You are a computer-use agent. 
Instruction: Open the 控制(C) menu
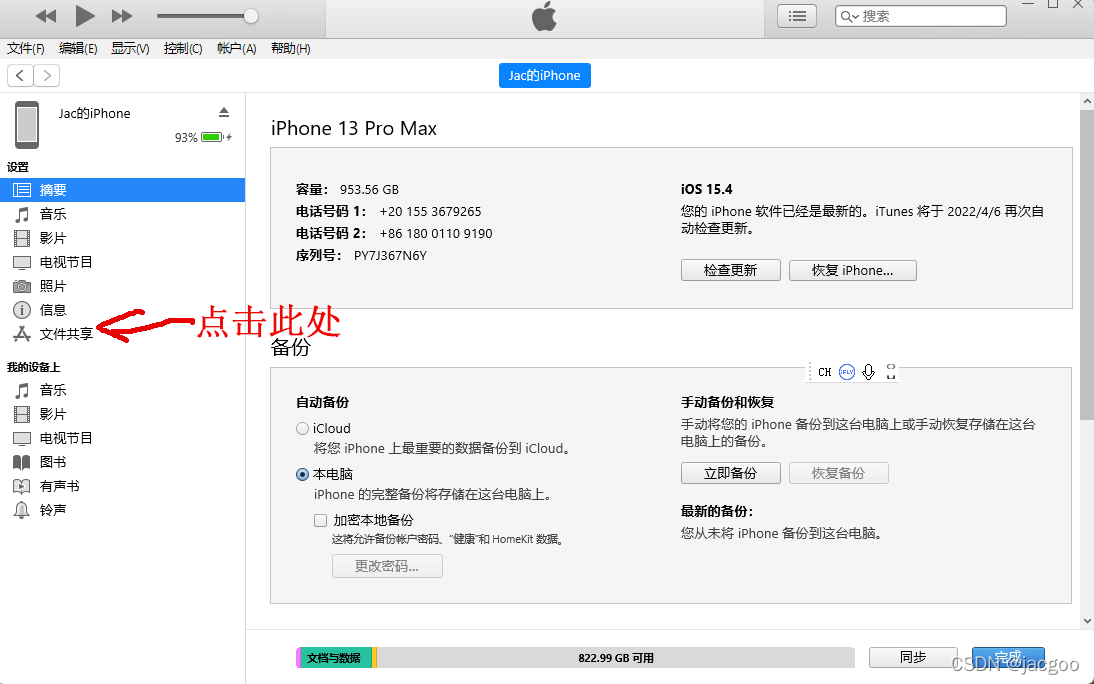point(183,47)
